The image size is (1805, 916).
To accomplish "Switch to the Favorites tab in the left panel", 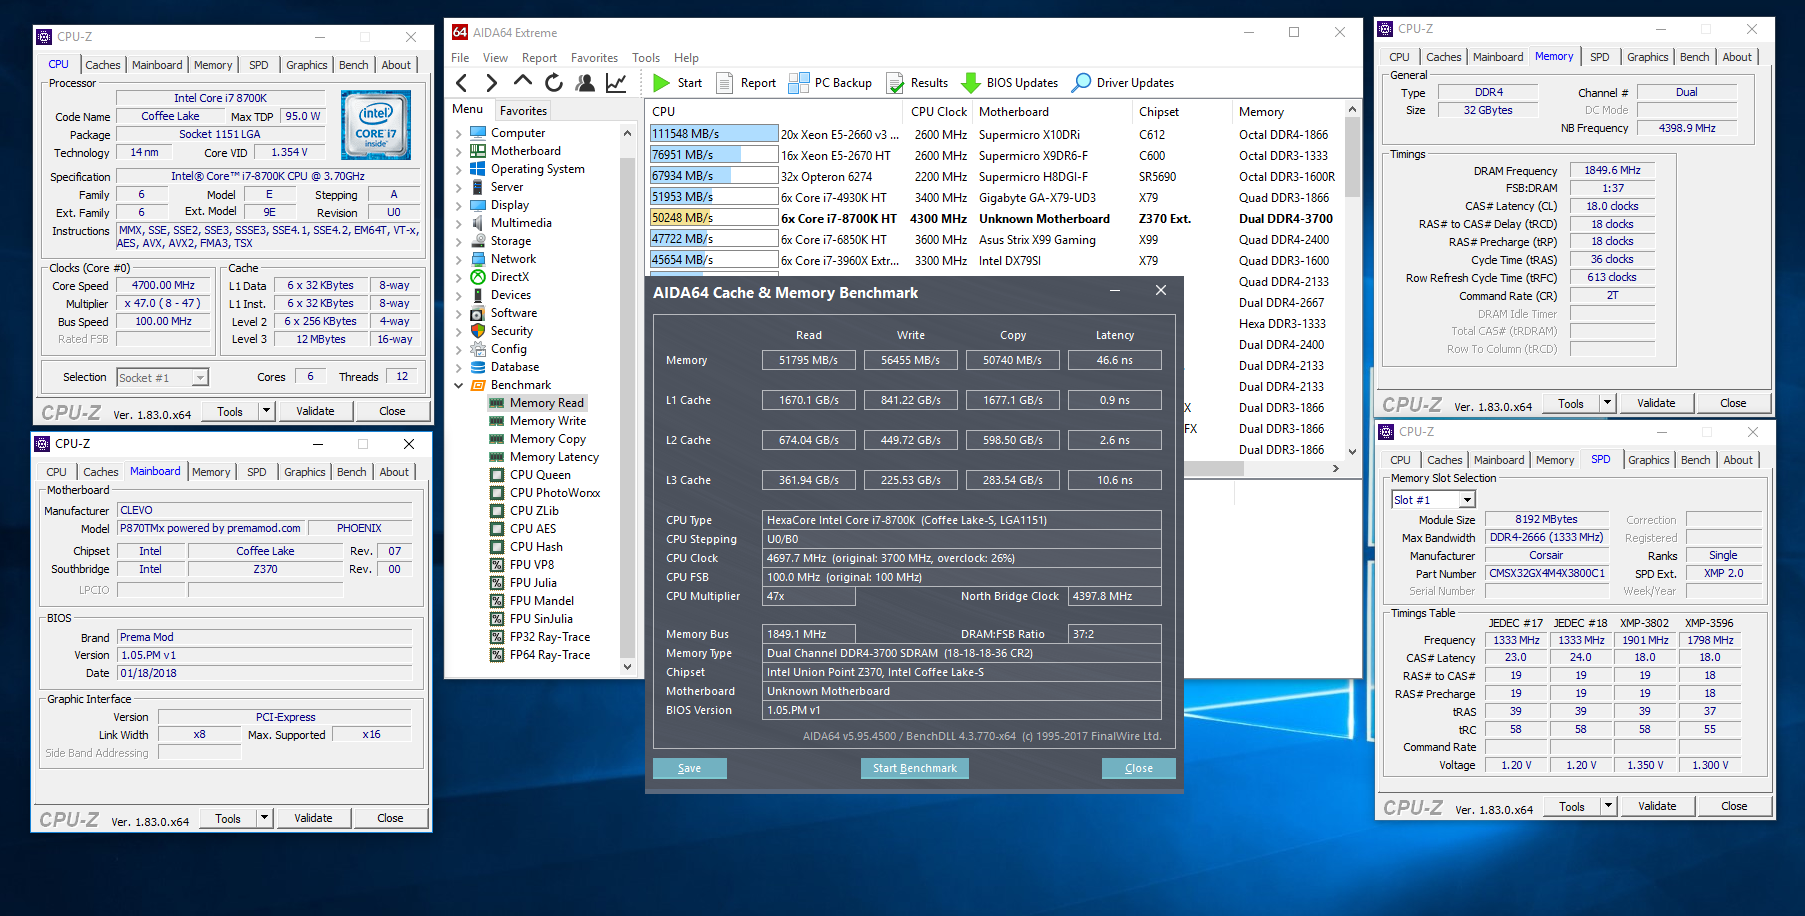I will pos(523,111).
